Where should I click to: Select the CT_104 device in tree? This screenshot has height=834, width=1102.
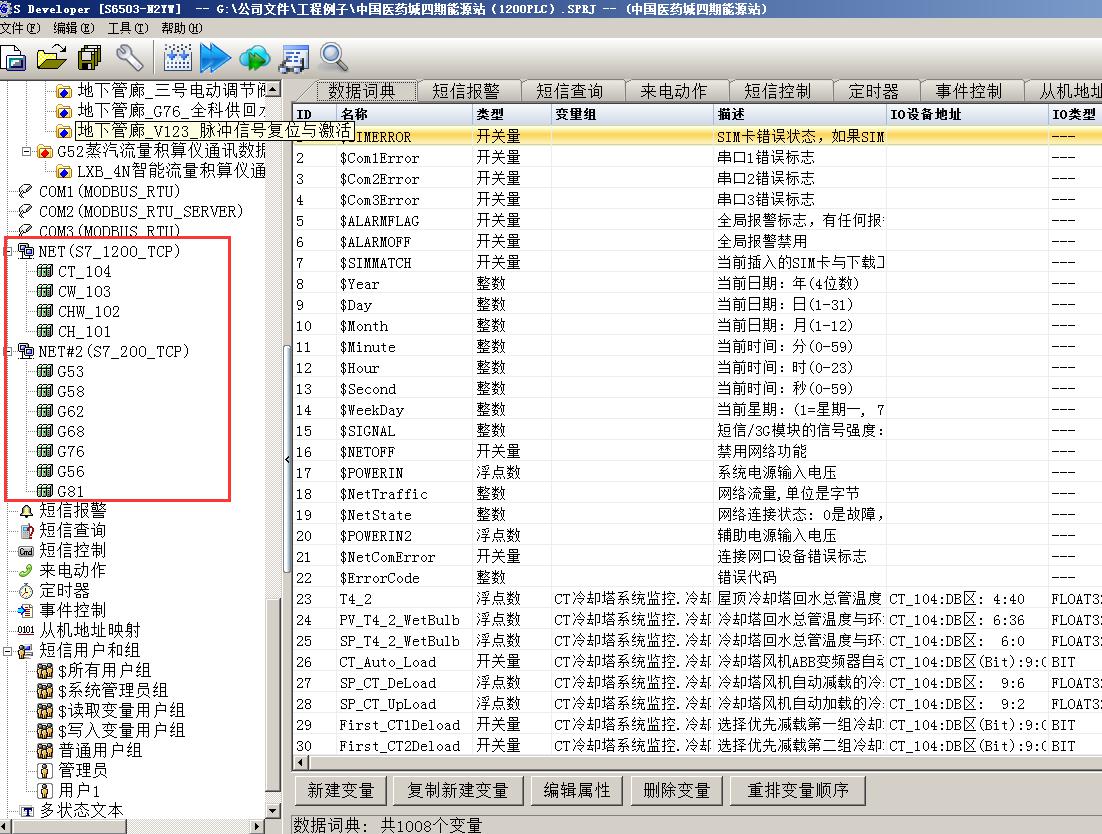[x=84, y=271]
